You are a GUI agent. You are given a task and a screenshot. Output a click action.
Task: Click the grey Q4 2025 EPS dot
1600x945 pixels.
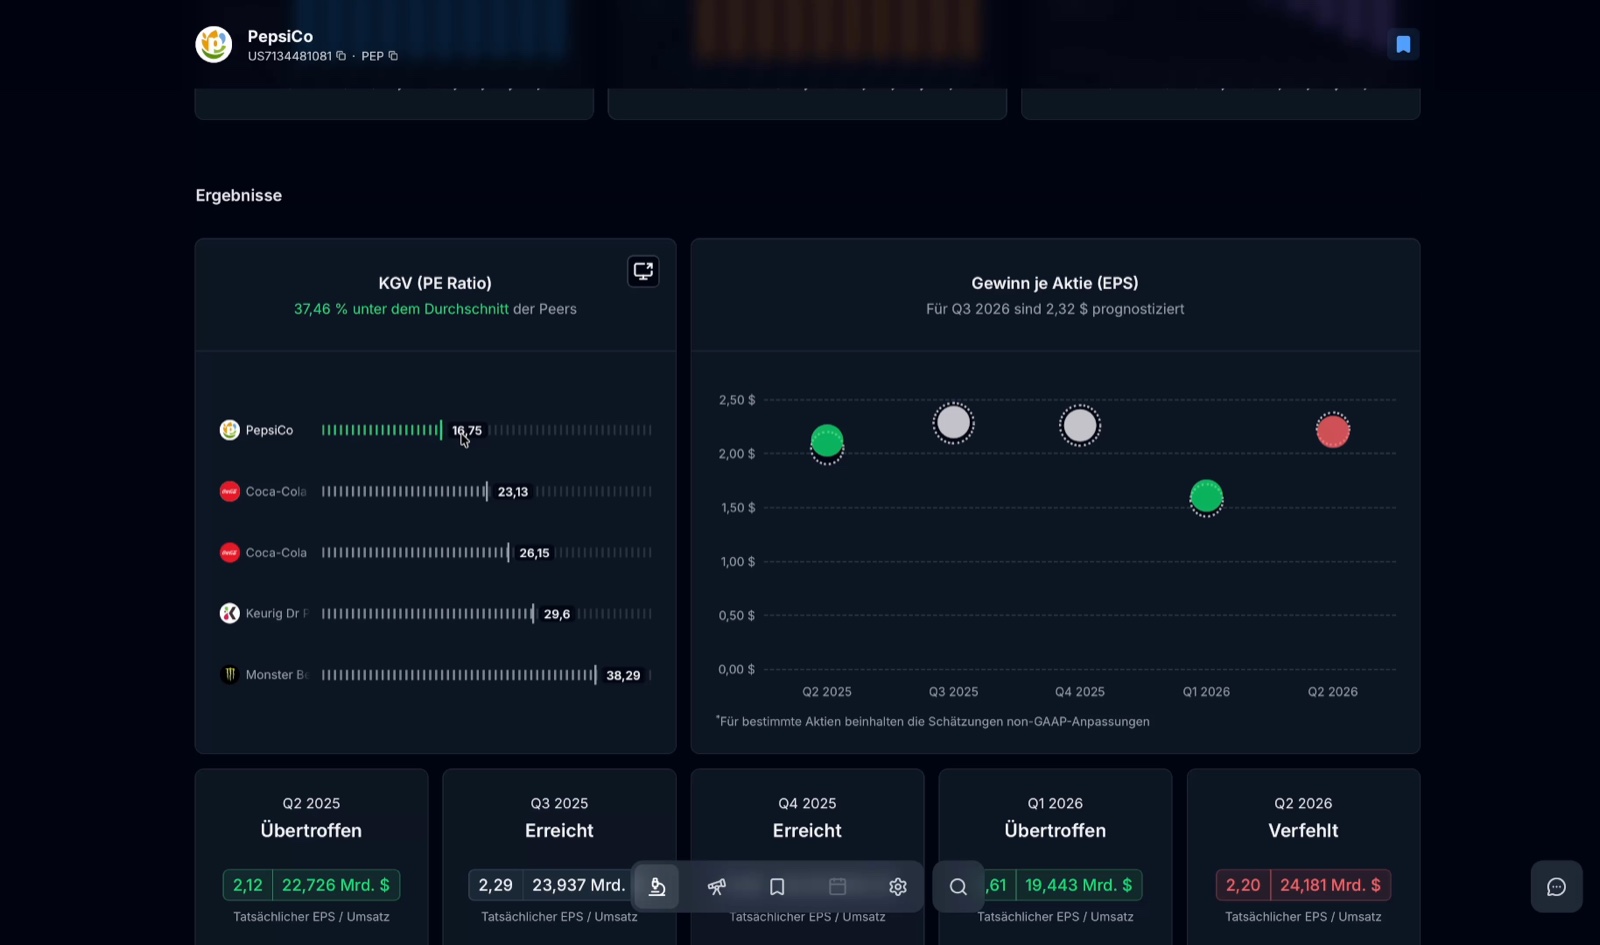[x=1080, y=426]
